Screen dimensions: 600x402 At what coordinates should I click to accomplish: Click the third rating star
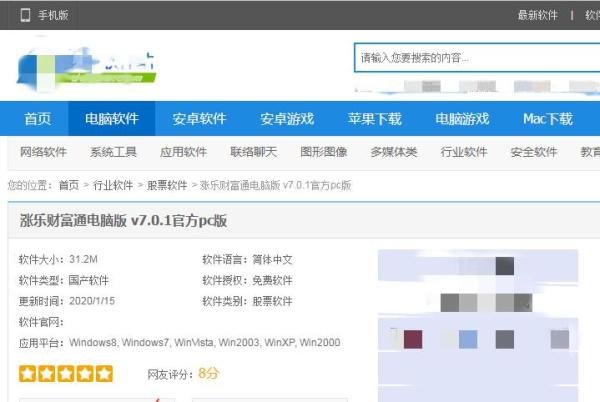click(66, 374)
